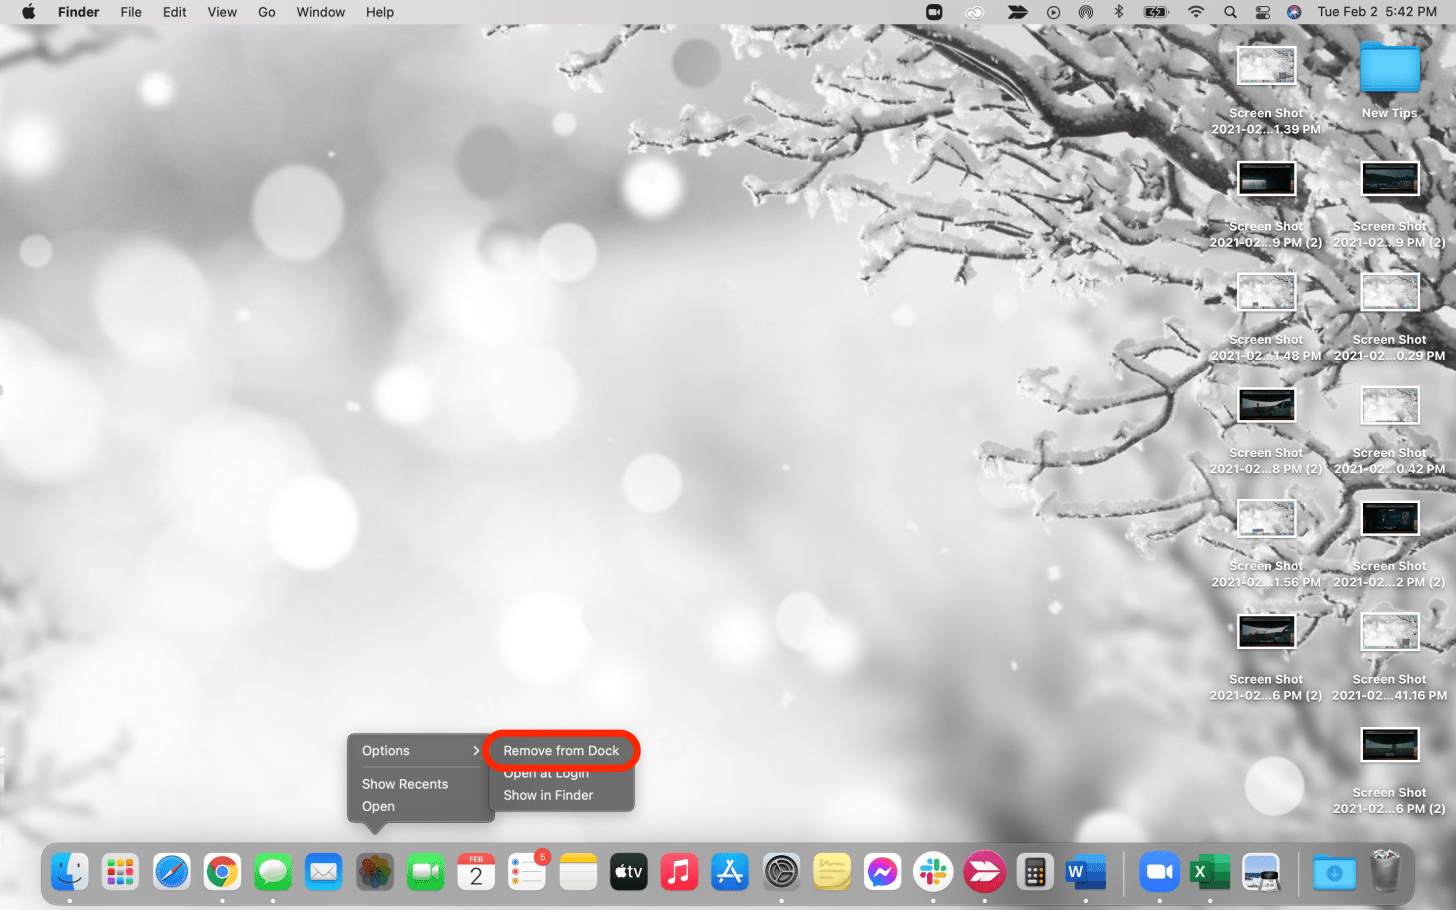Open the Screen Shot thumbnail dated 1.39 PM
1456x910 pixels.
click(1266, 66)
